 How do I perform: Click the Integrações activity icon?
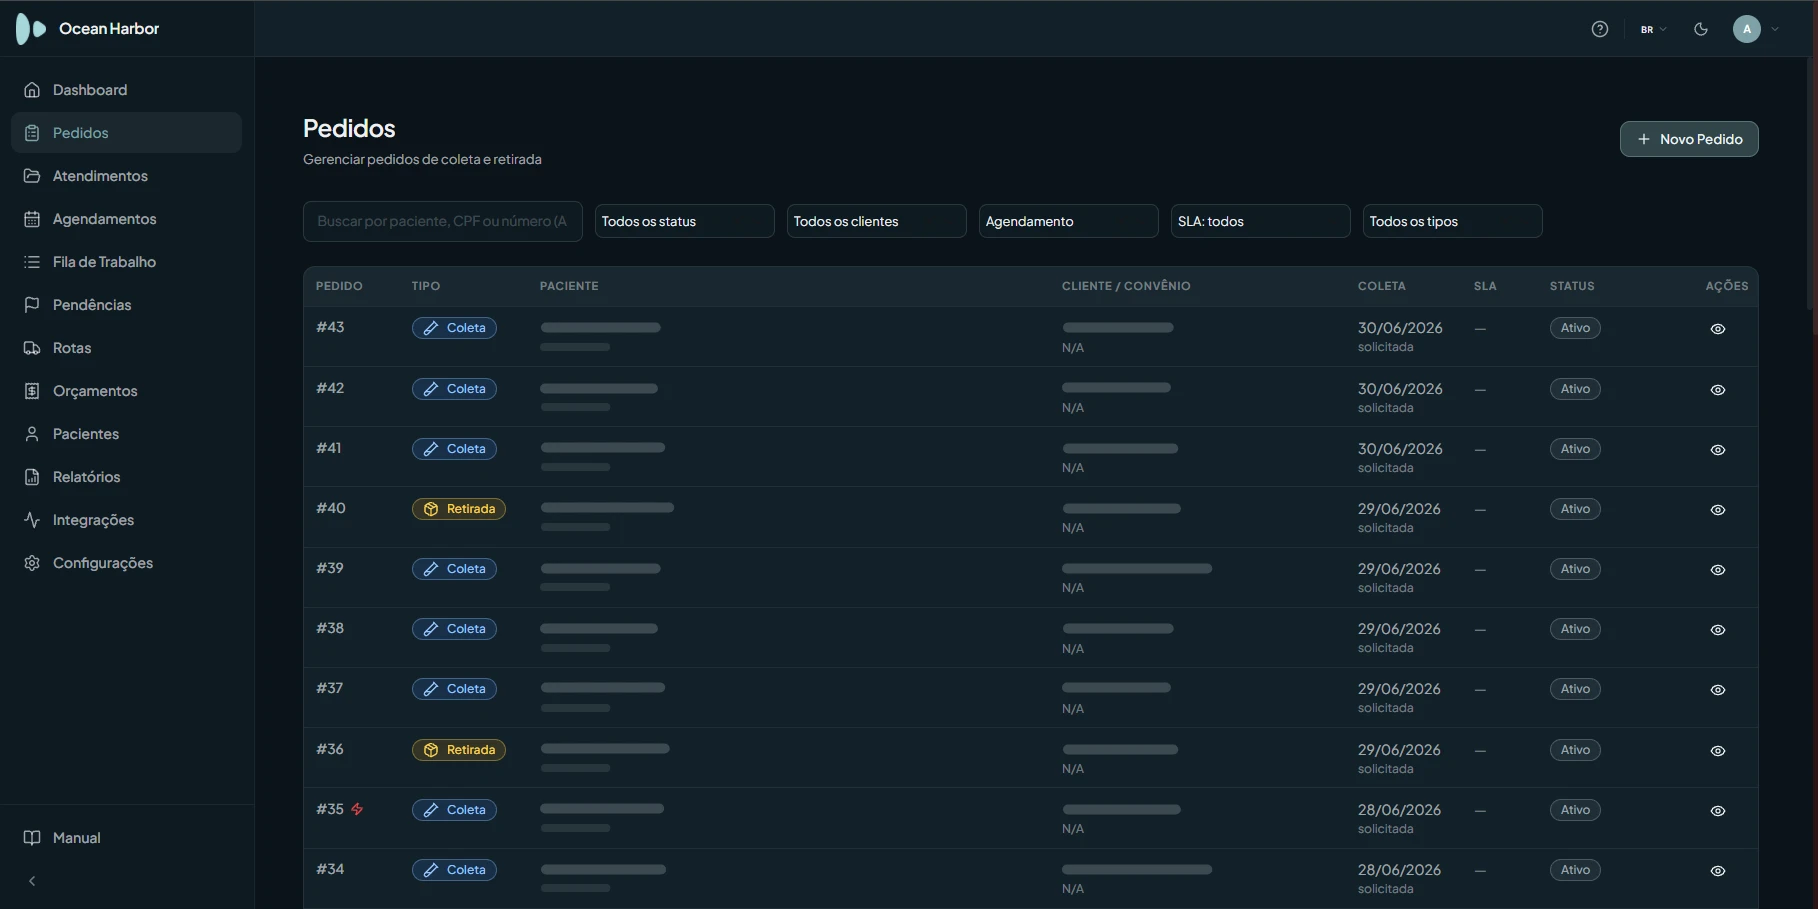pos(32,520)
